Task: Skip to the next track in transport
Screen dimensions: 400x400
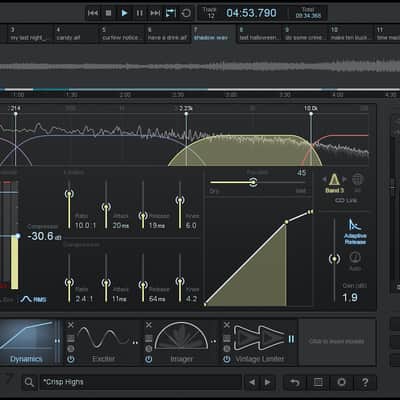Action: click(155, 13)
